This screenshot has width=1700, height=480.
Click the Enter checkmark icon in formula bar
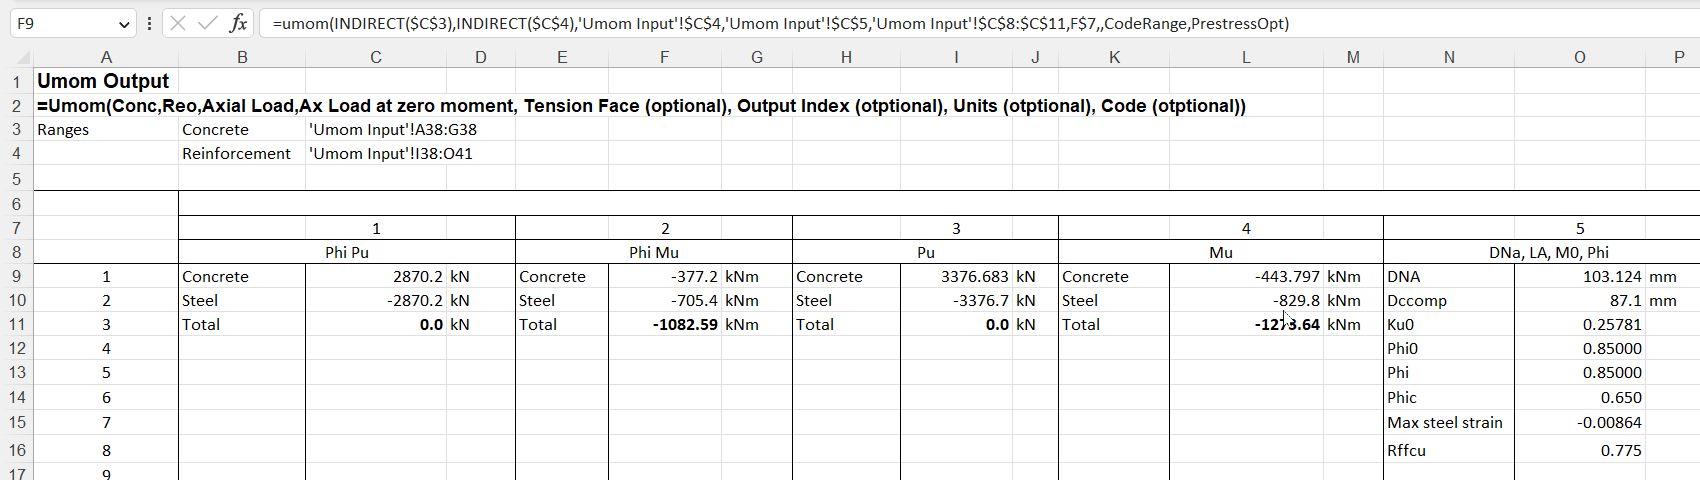[207, 23]
